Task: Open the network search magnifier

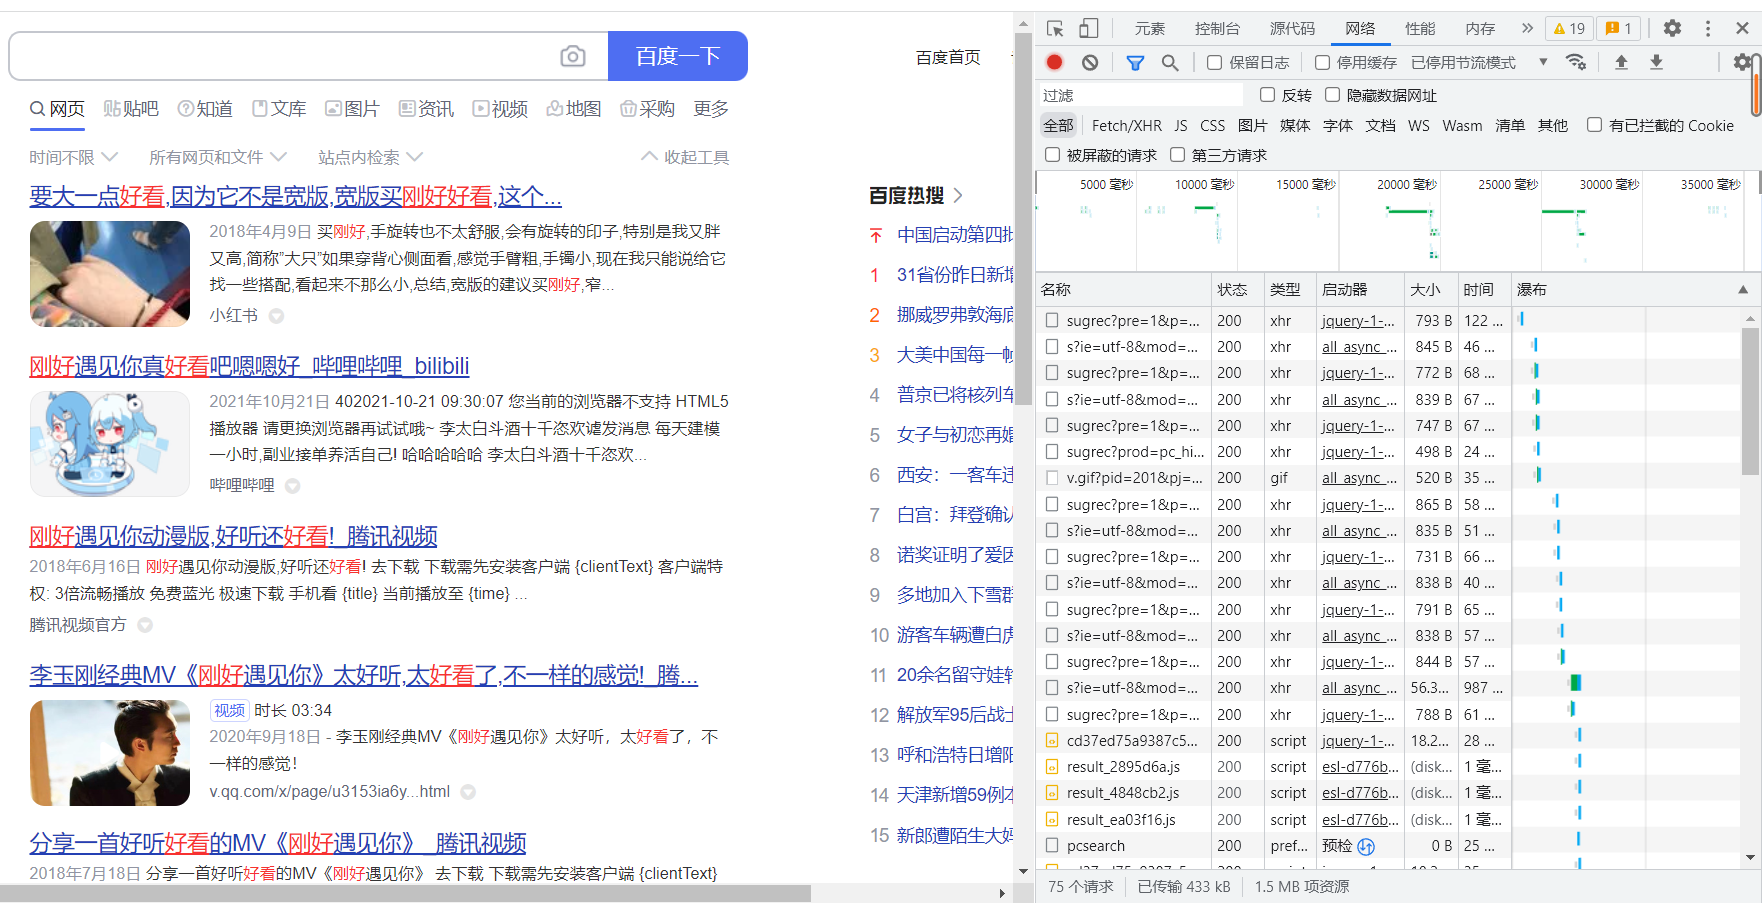Action: coord(1170,62)
